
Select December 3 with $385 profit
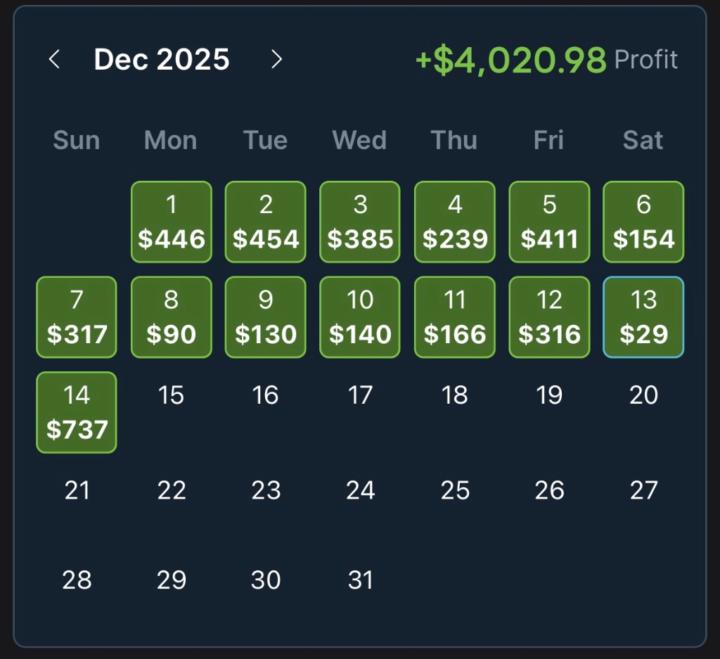(360, 222)
